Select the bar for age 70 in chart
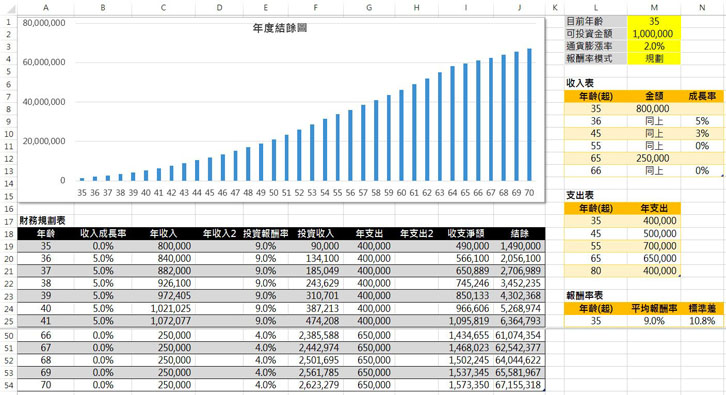Image resolution: width=726 pixels, height=395 pixels. click(529, 114)
